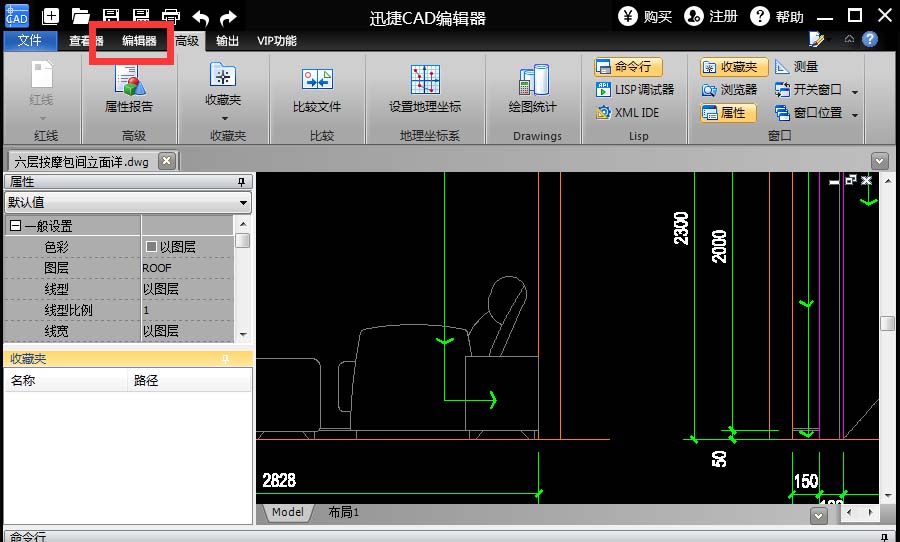900x542 pixels.
Task: Click the 高级 ribbon tab
Action: 187,41
